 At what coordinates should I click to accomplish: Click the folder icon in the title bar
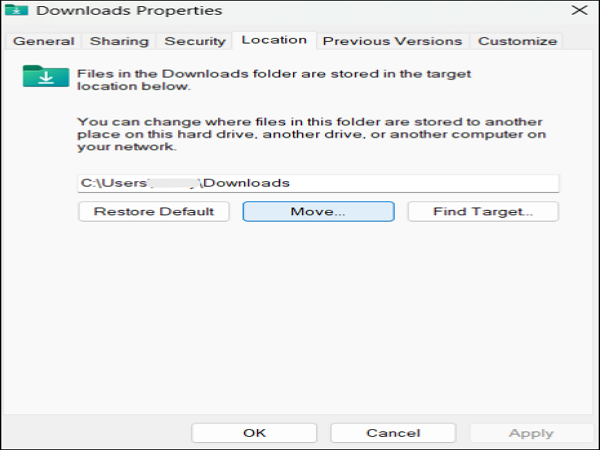point(19,11)
